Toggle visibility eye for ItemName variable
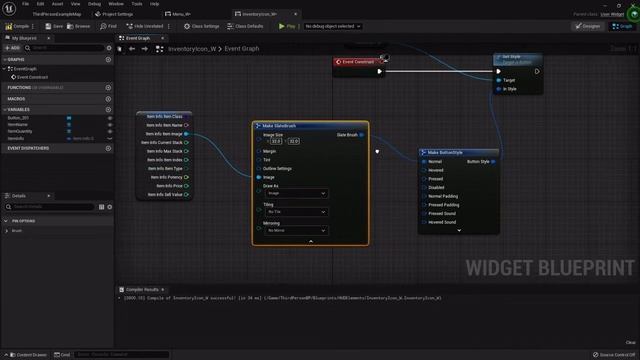 (x=109, y=124)
